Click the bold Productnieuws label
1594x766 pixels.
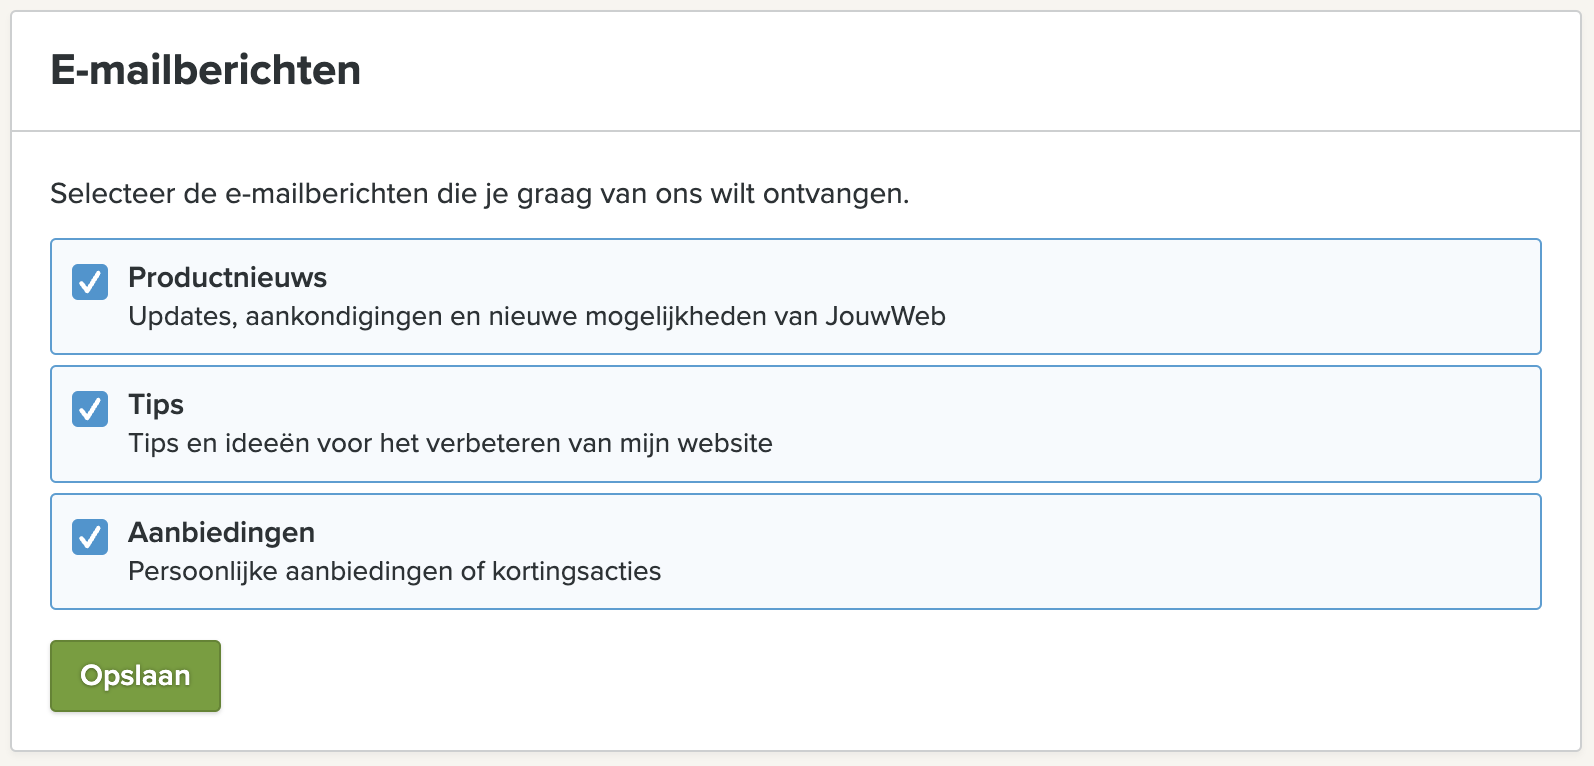pyautogui.click(x=227, y=277)
